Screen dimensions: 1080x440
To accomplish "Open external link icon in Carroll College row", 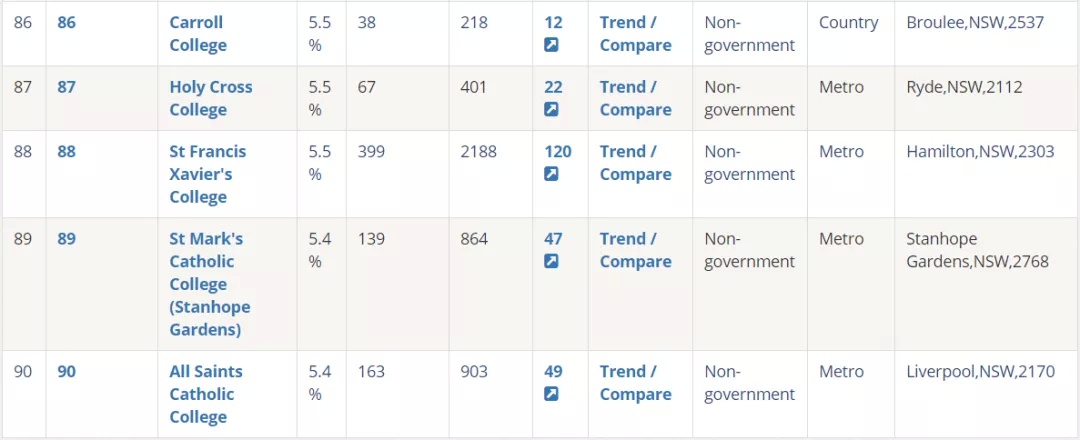I will point(551,45).
